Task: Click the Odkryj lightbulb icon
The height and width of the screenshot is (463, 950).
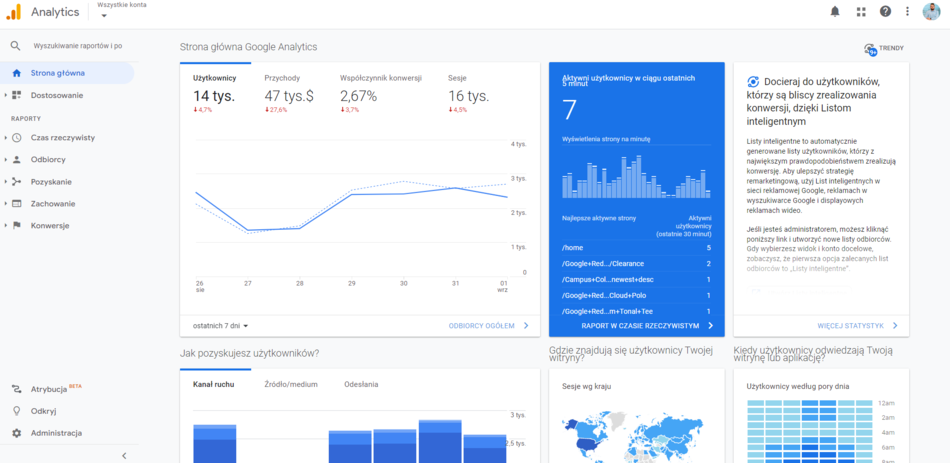Action: pos(16,411)
